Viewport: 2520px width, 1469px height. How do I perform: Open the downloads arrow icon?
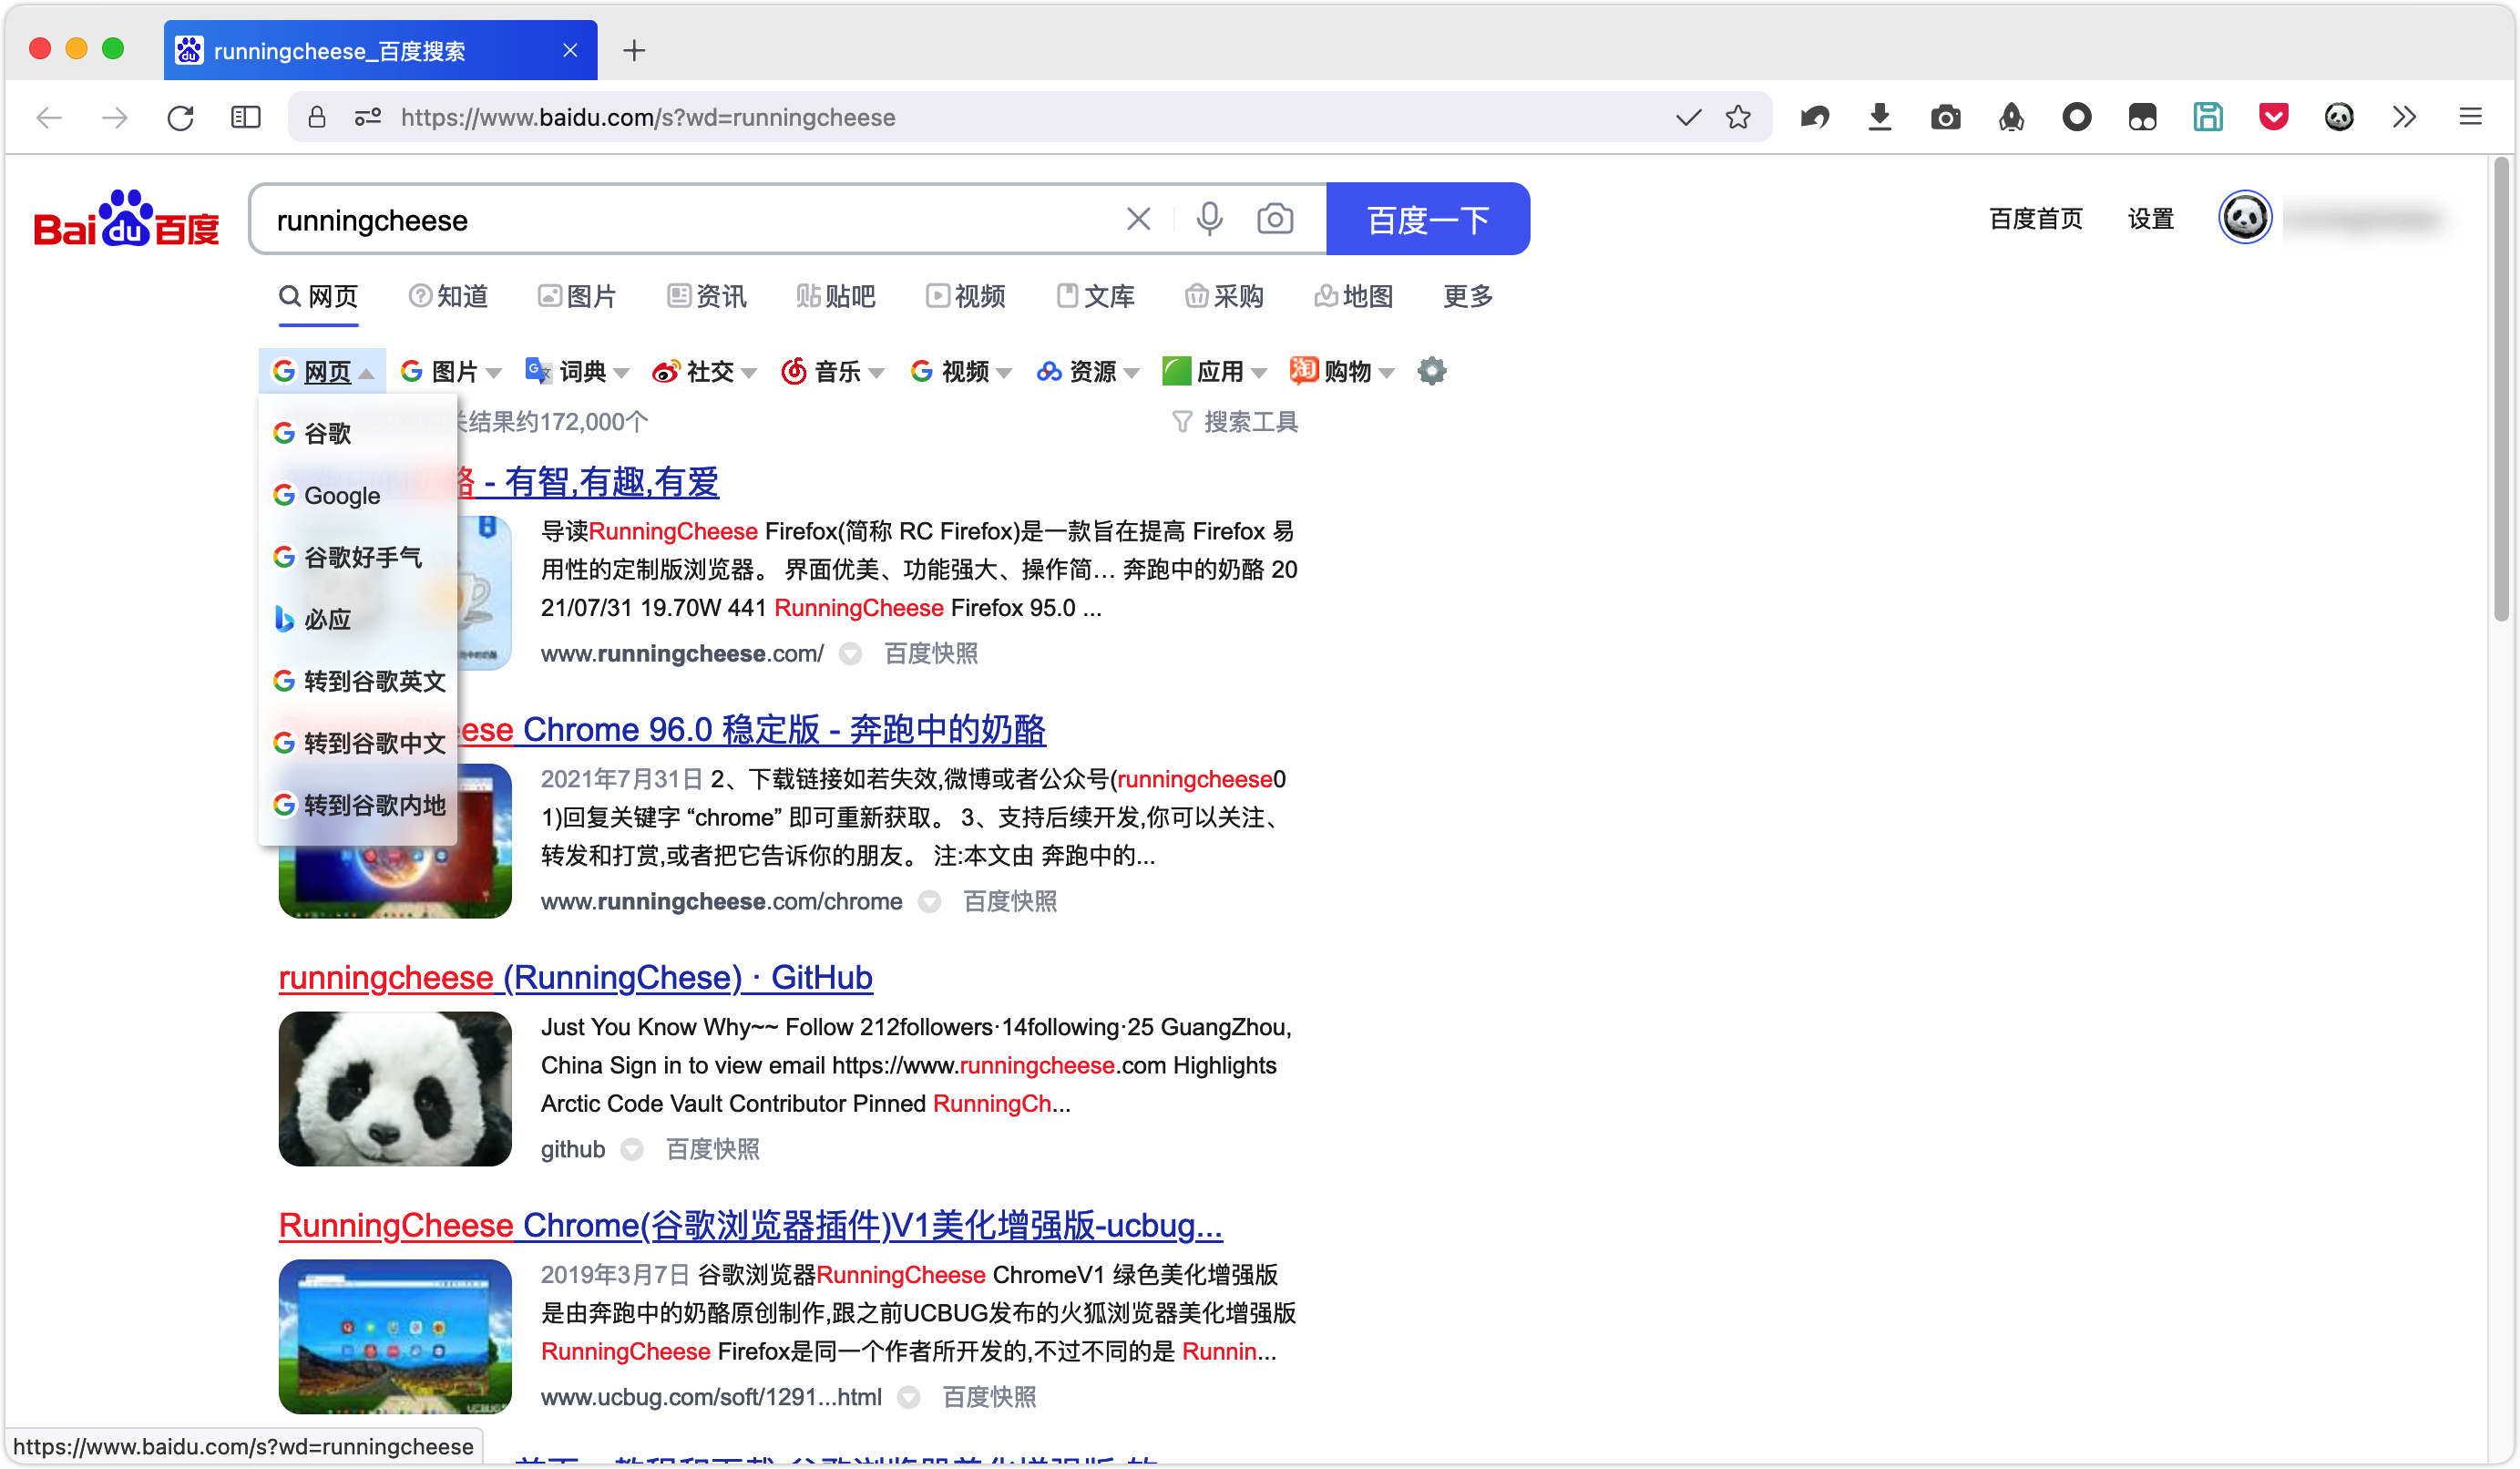(x=1879, y=117)
